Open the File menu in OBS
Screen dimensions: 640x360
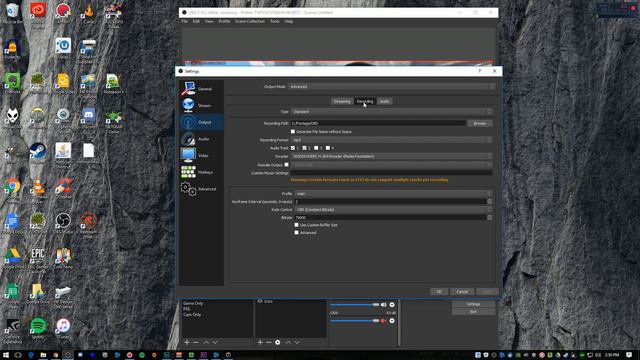point(184,21)
